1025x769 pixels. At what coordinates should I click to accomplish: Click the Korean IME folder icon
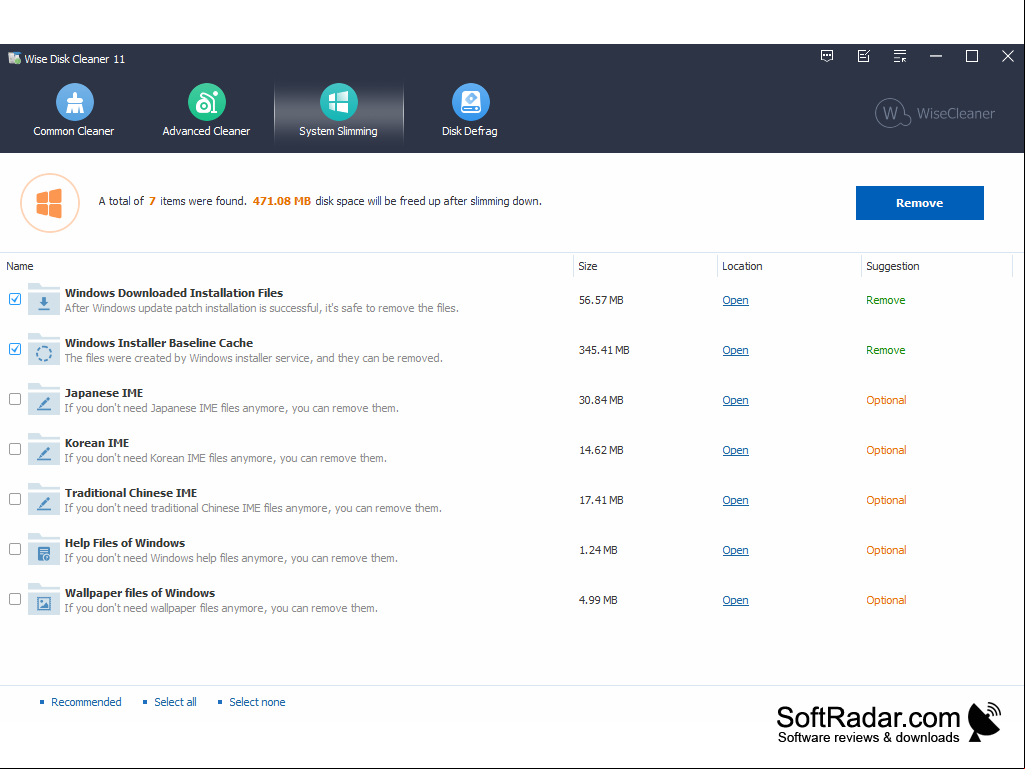point(44,450)
